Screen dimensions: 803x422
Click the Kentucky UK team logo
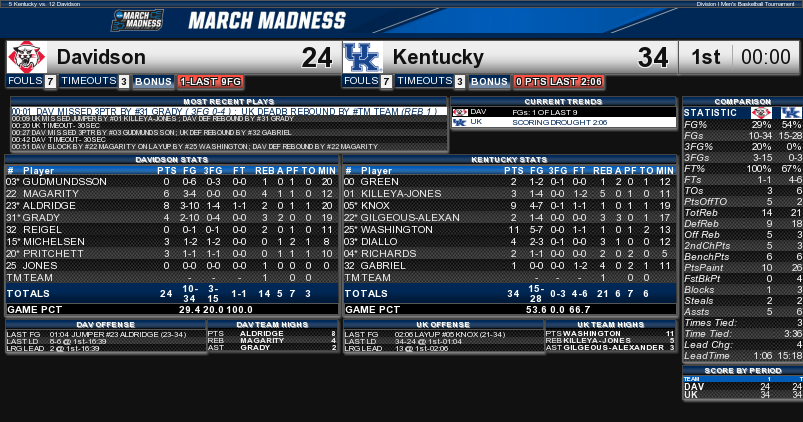pyautogui.click(x=363, y=57)
